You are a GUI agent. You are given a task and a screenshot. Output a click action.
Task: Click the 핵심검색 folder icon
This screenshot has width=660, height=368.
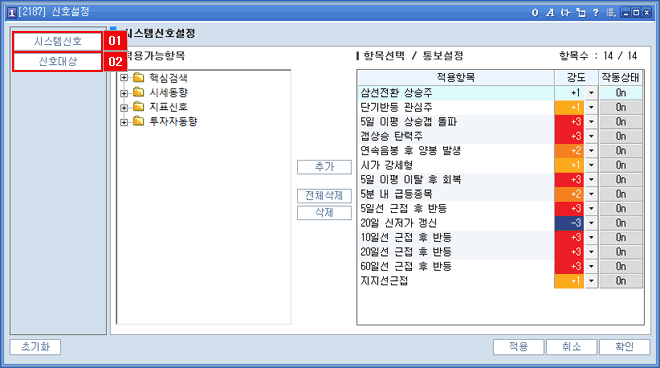click(138, 77)
